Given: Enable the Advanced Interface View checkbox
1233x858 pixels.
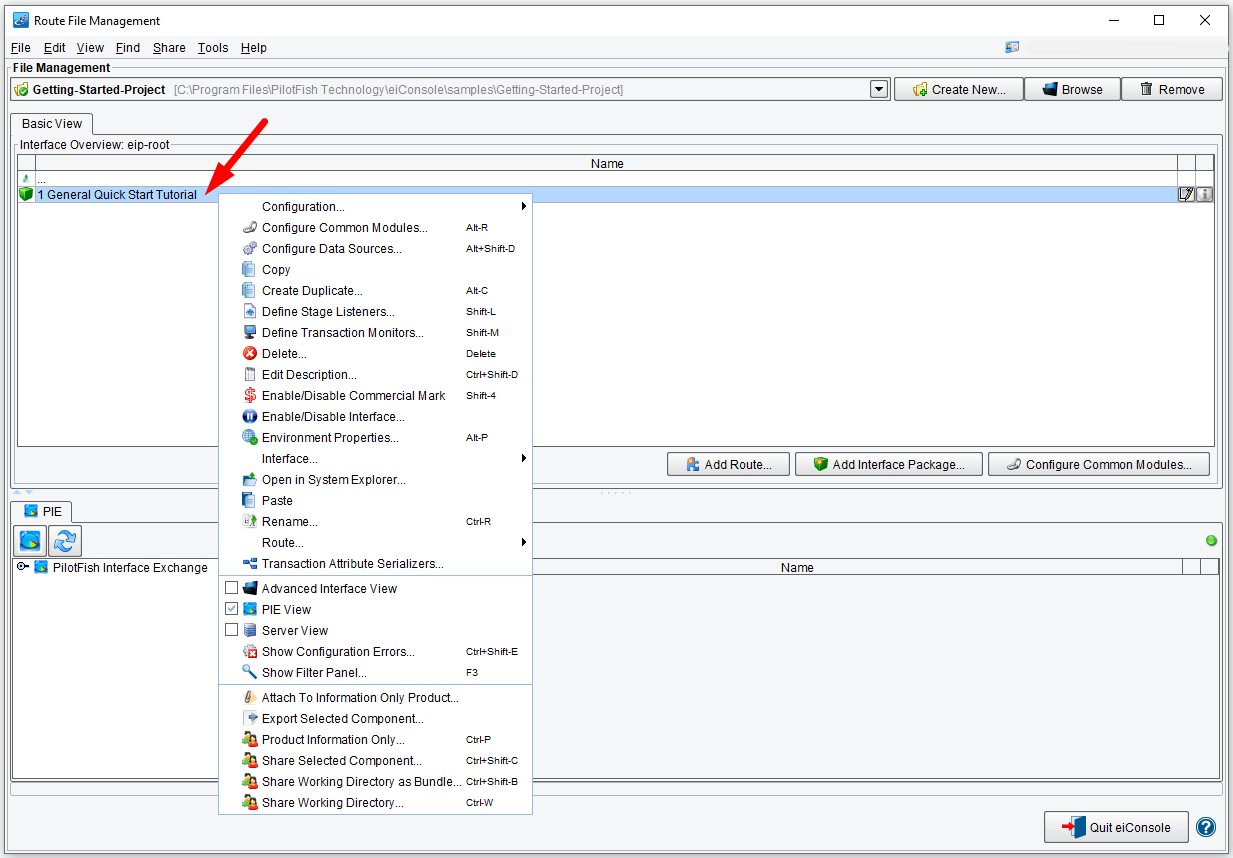Looking at the screenshot, I should (232, 589).
